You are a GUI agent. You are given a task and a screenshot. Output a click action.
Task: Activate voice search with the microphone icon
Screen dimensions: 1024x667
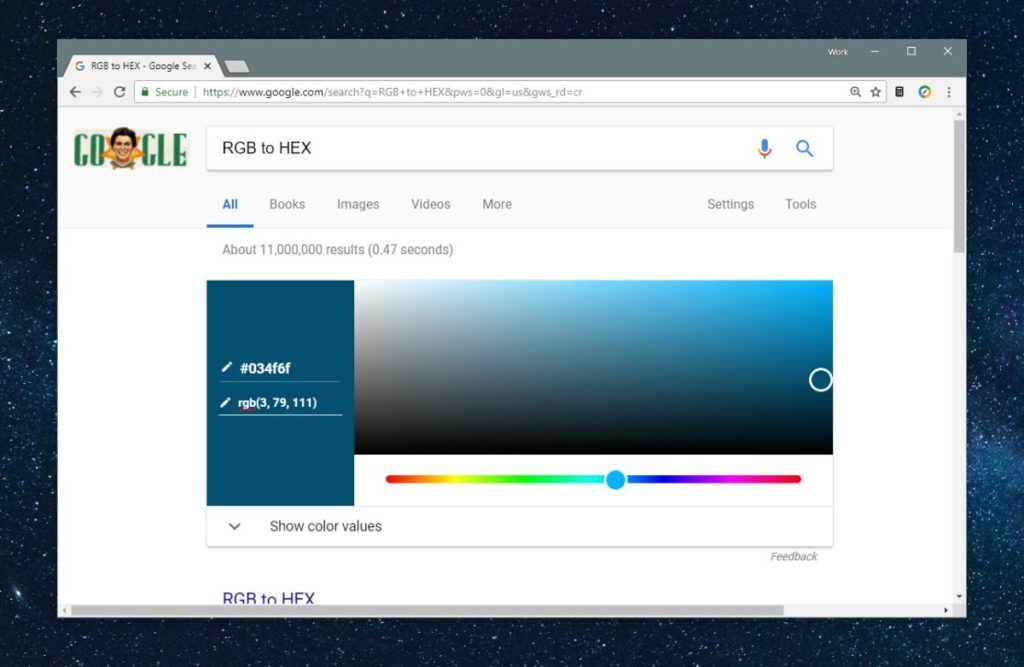765,148
